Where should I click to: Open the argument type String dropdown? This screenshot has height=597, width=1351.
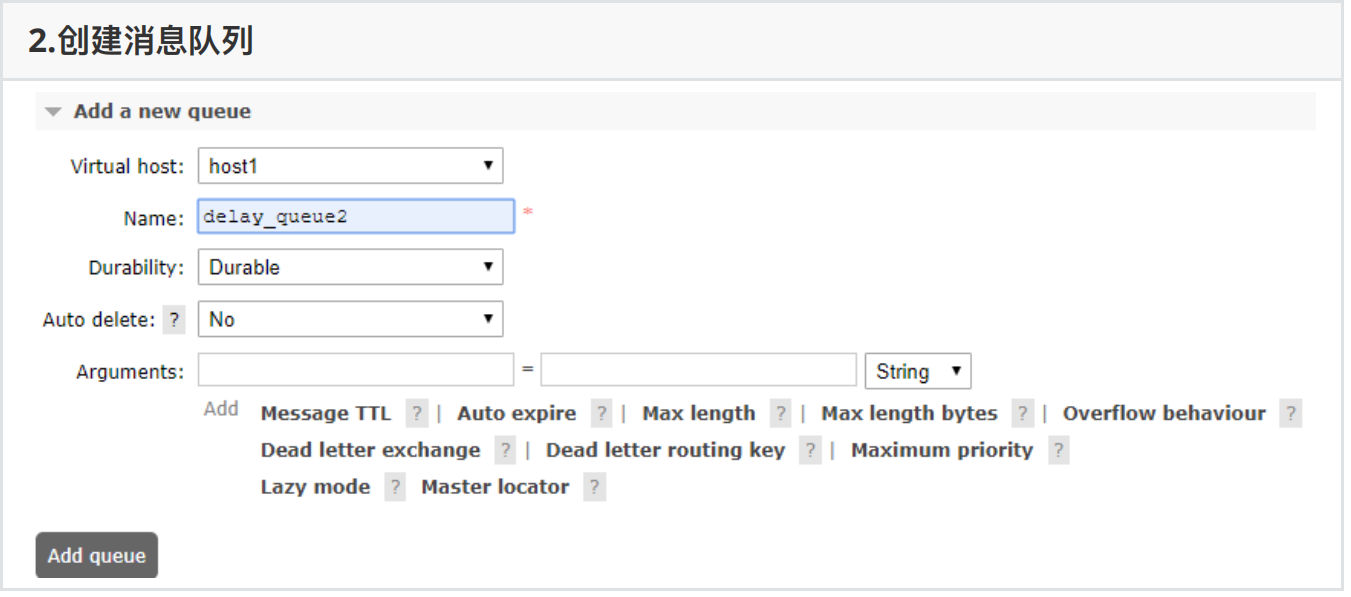click(917, 372)
